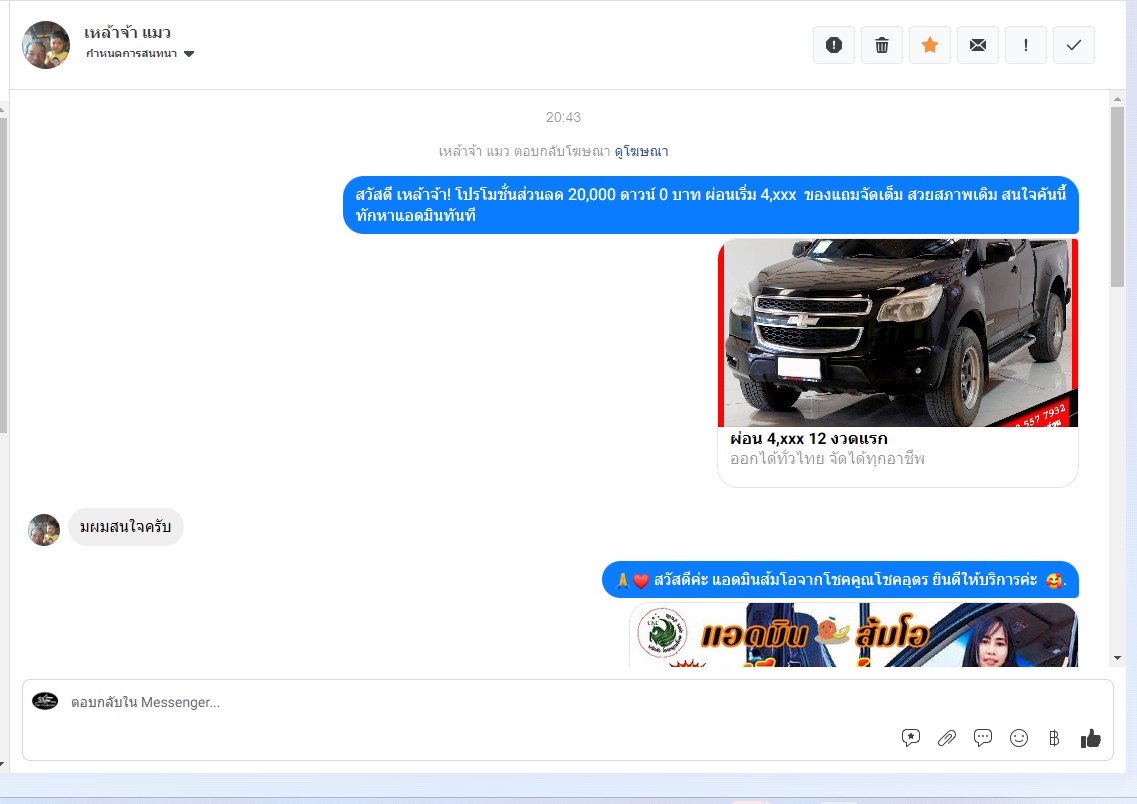
Task: Mark conversation as spam with exclamation circle icon
Action: click(834, 45)
